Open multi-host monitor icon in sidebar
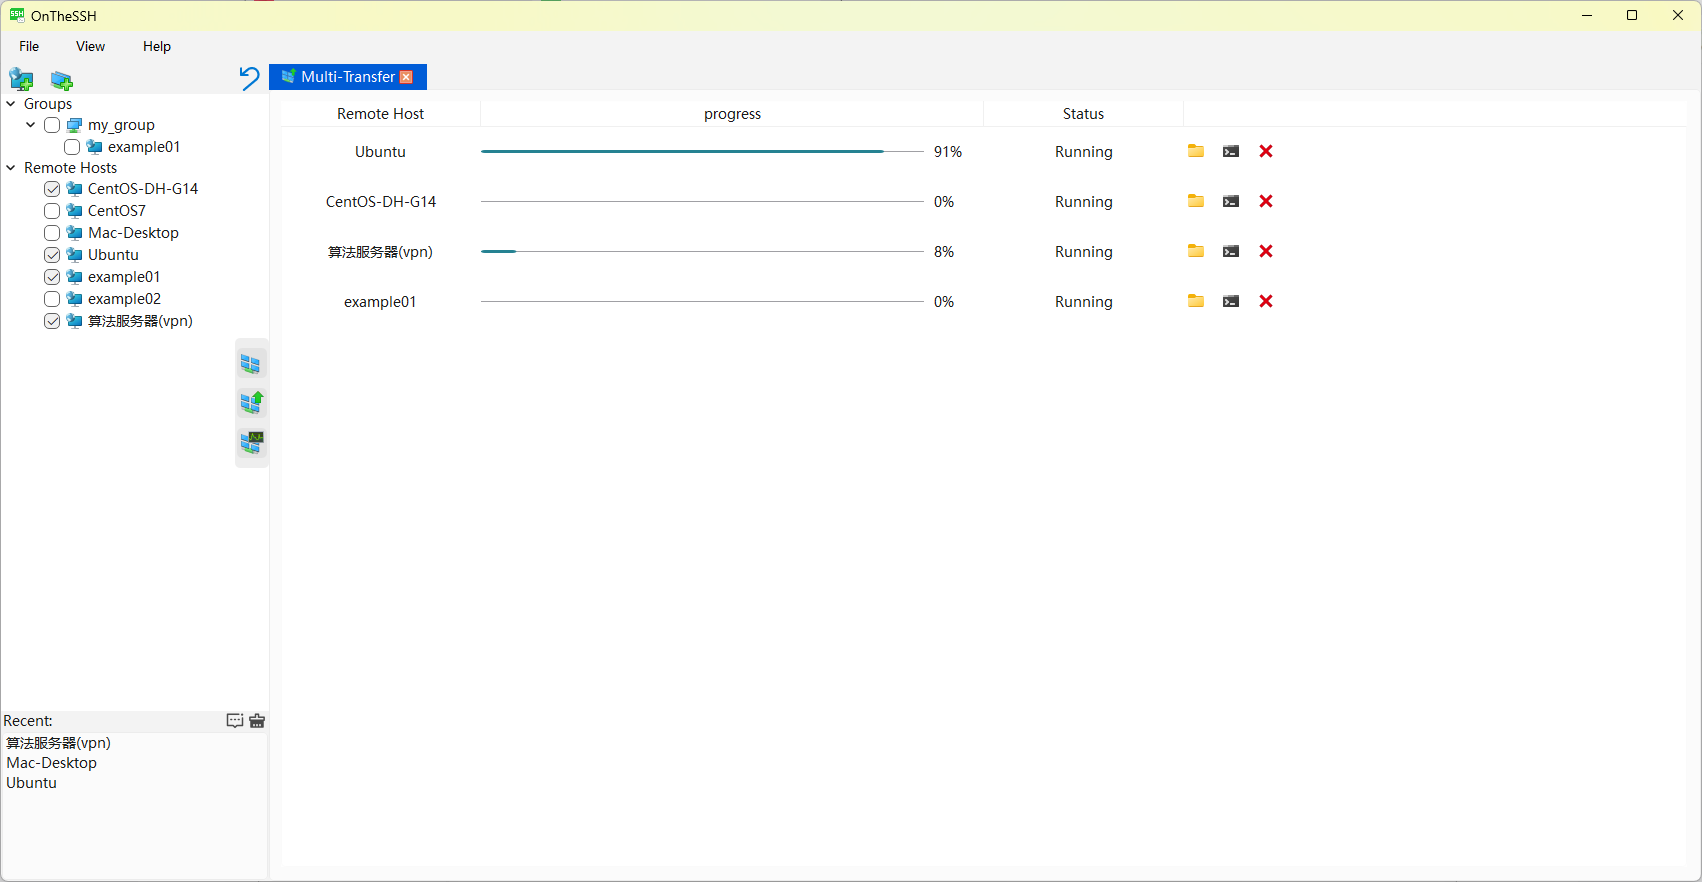The height and width of the screenshot is (882, 1702). (x=251, y=442)
